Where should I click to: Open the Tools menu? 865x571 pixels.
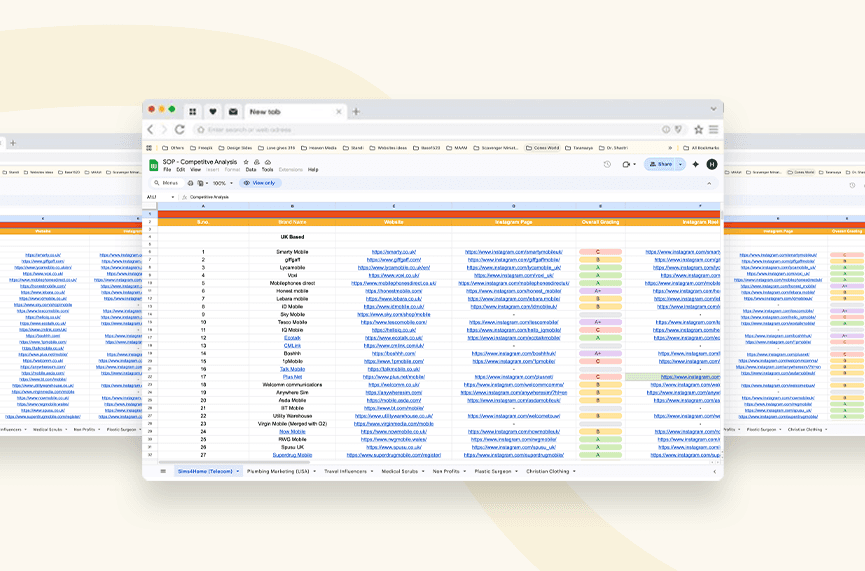(268, 169)
